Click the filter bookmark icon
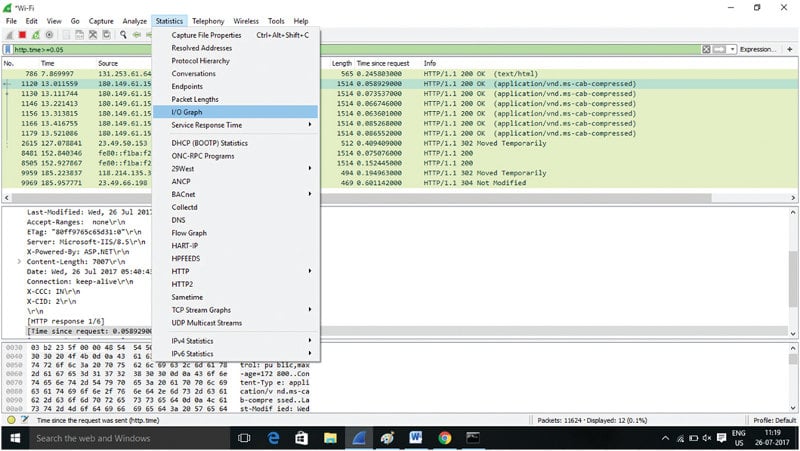800x451 pixels. [8, 49]
